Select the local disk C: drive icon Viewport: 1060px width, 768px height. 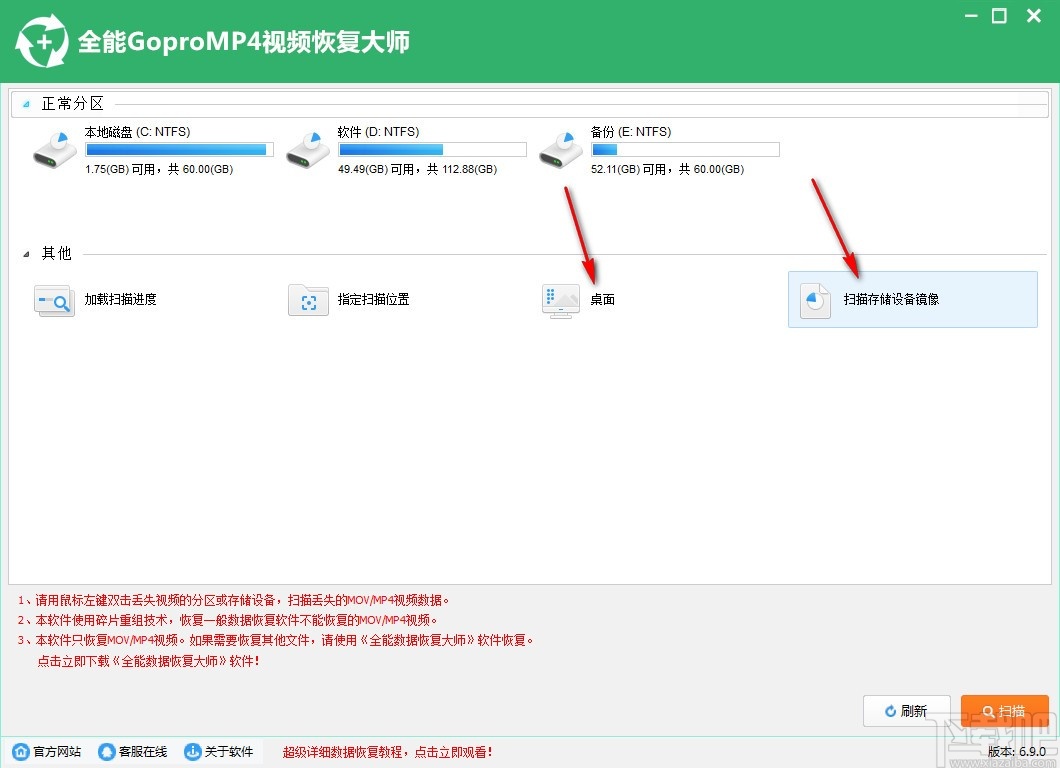(x=55, y=150)
